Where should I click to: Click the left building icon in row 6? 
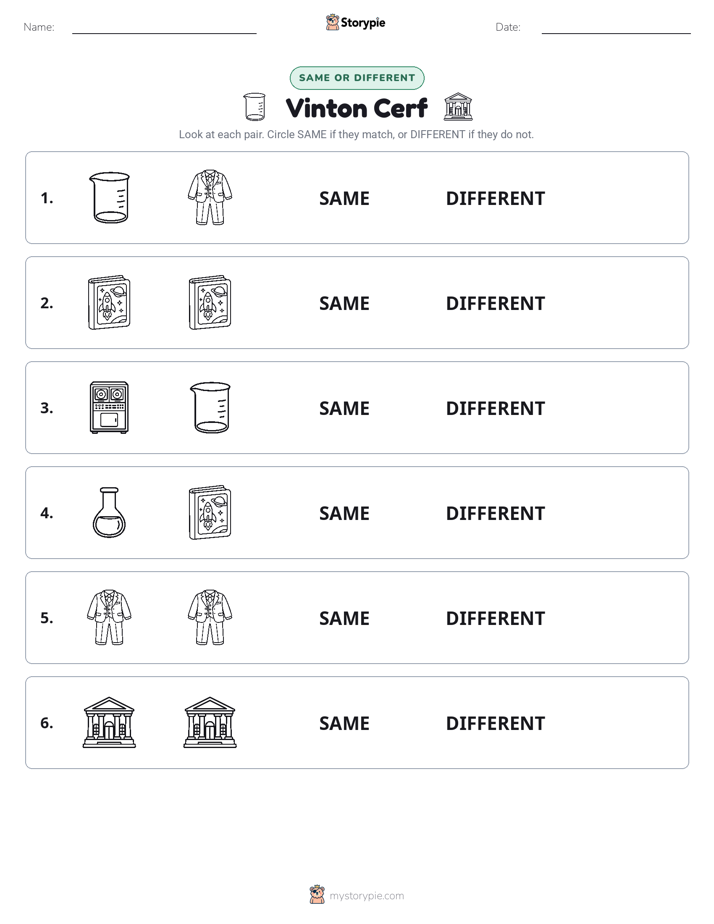[x=109, y=722]
